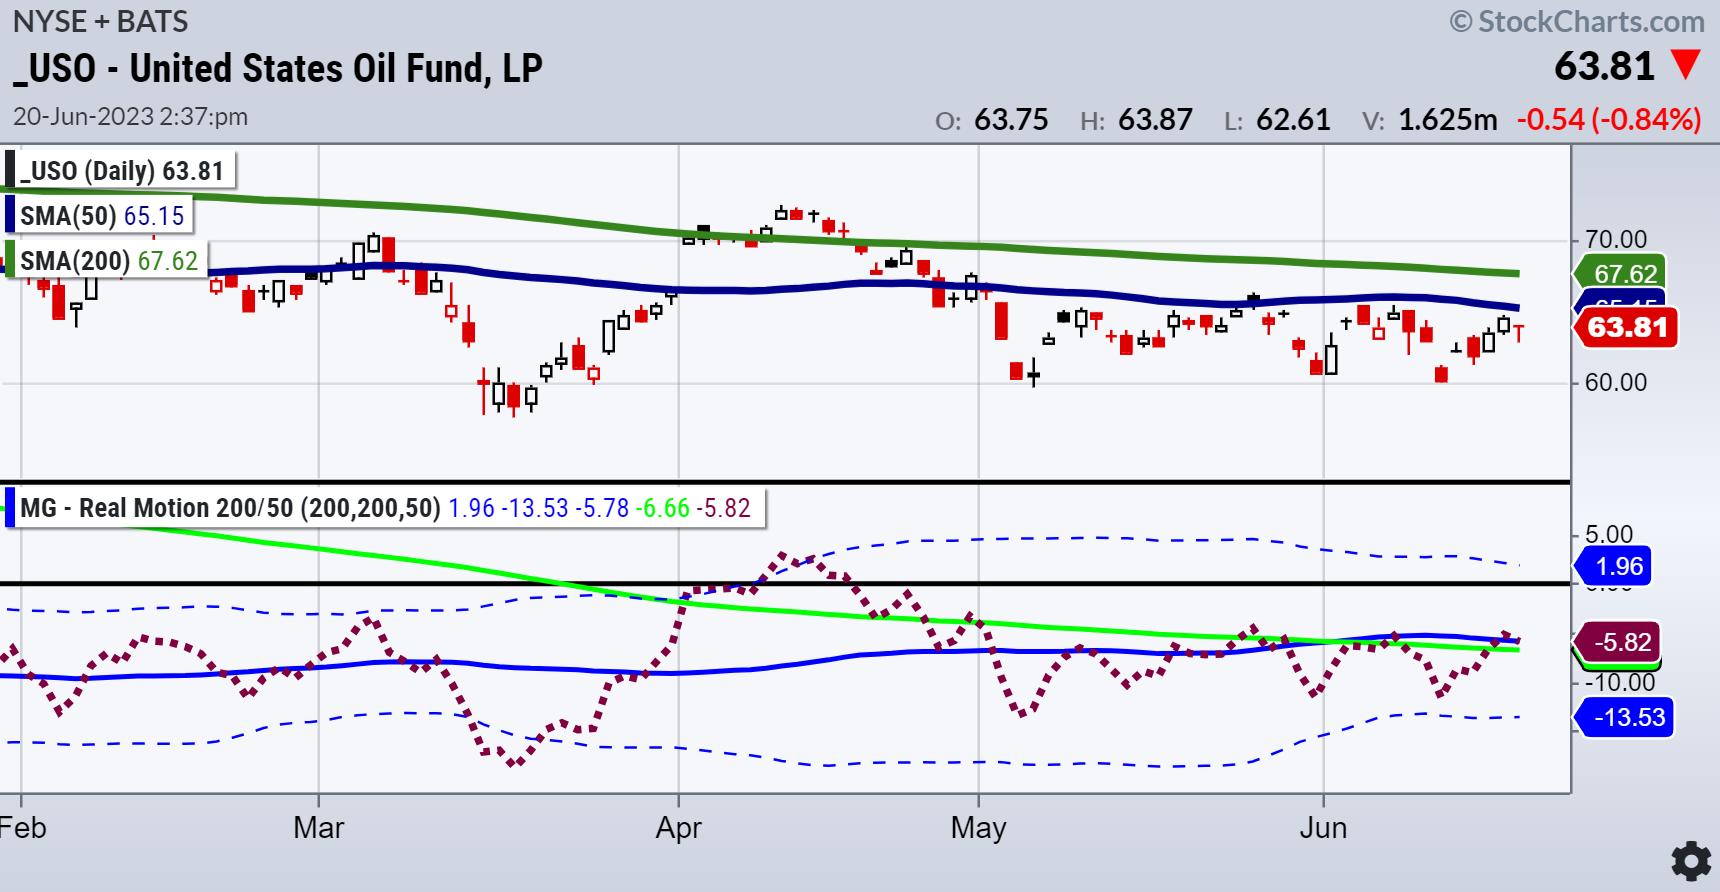Image resolution: width=1720 pixels, height=892 pixels.
Task: Click the green color bar beside SMA(200)
Action: pyautogui.click(x=10, y=260)
